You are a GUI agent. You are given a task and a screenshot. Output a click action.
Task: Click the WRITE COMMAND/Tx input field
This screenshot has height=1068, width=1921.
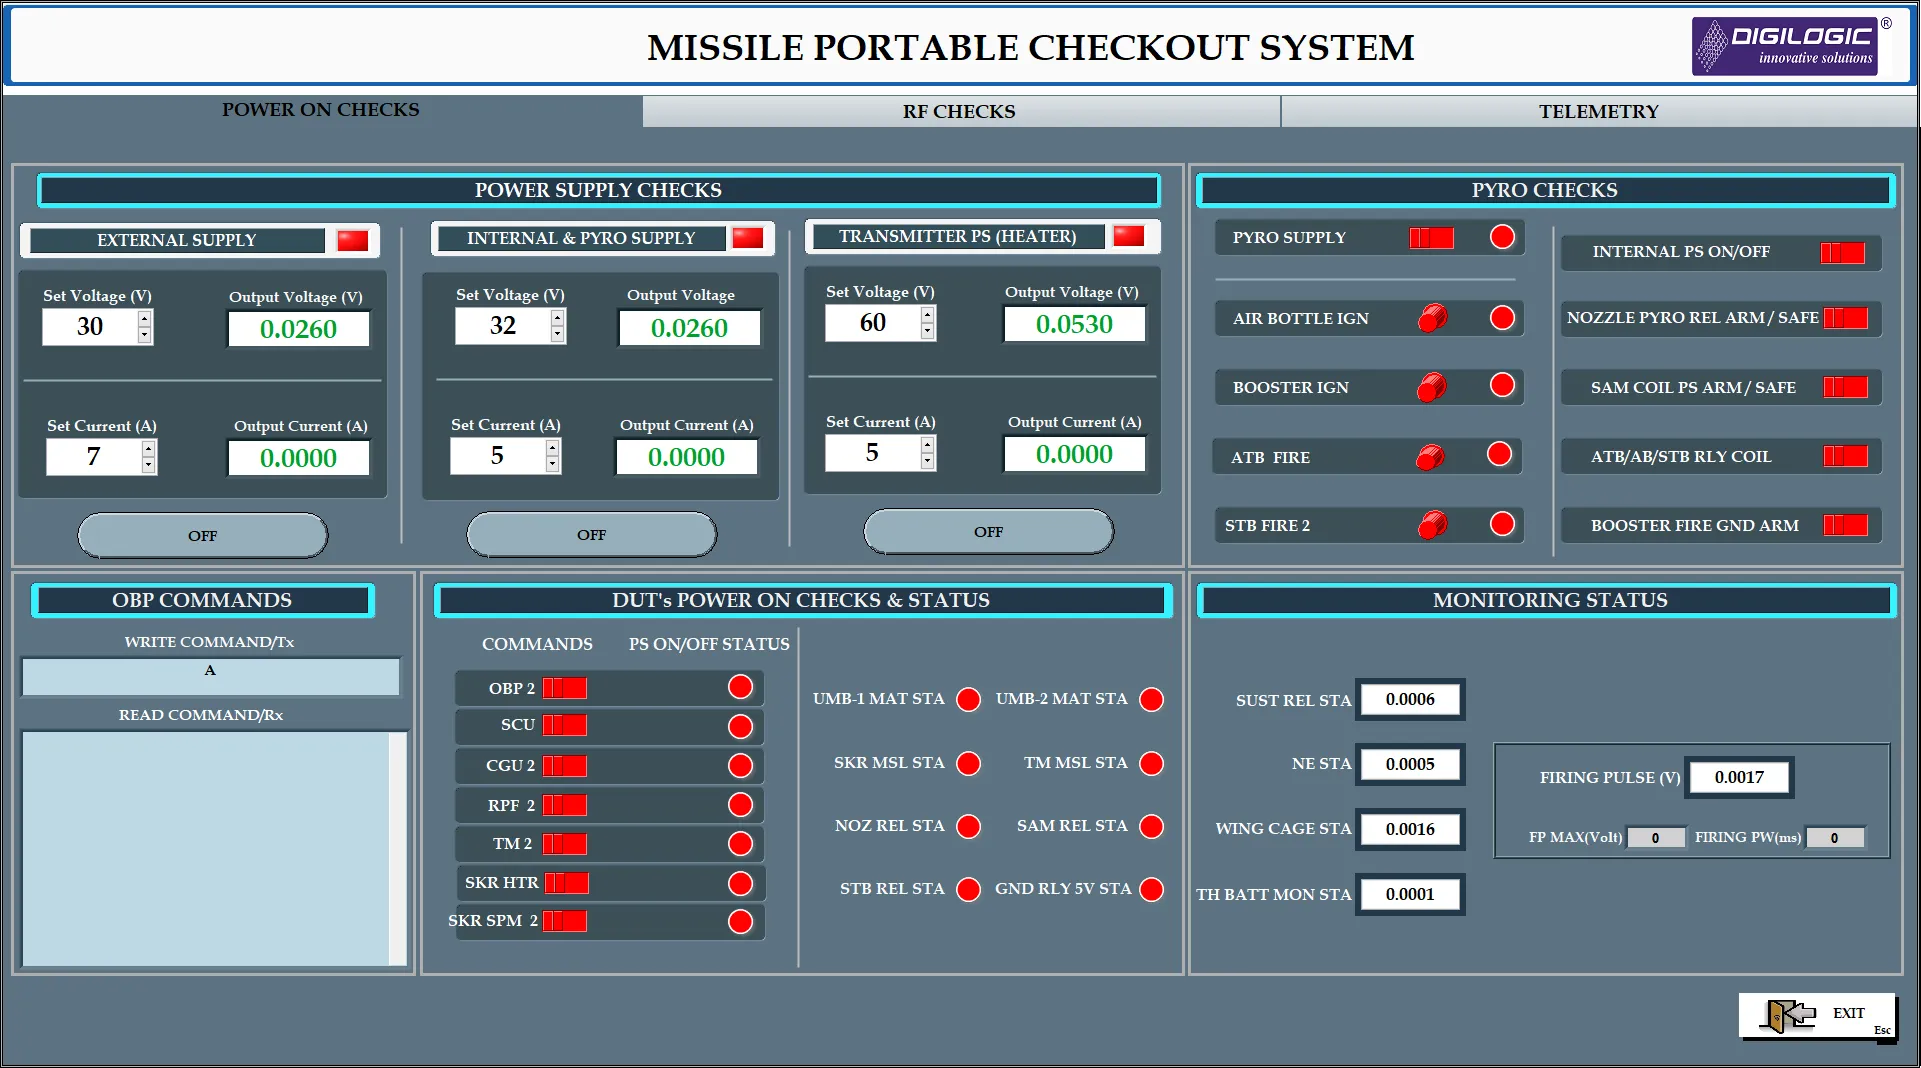pos(210,677)
